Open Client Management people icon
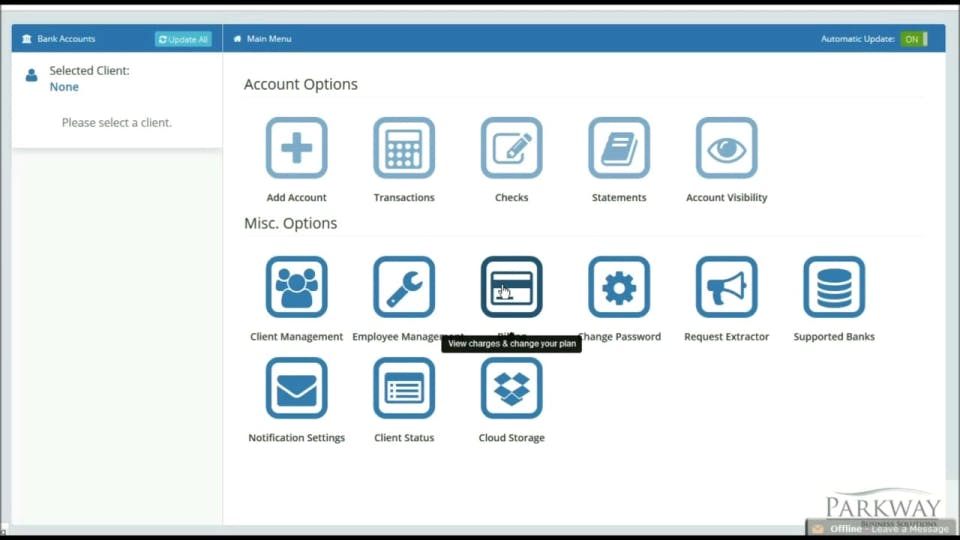The width and height of the screenshot is (960, 540). (296, 287)
